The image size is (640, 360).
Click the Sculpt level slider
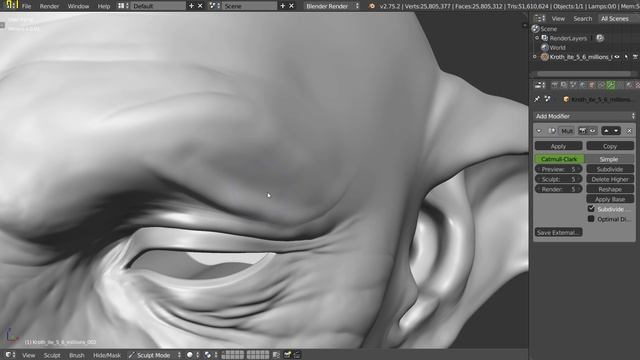558,179
